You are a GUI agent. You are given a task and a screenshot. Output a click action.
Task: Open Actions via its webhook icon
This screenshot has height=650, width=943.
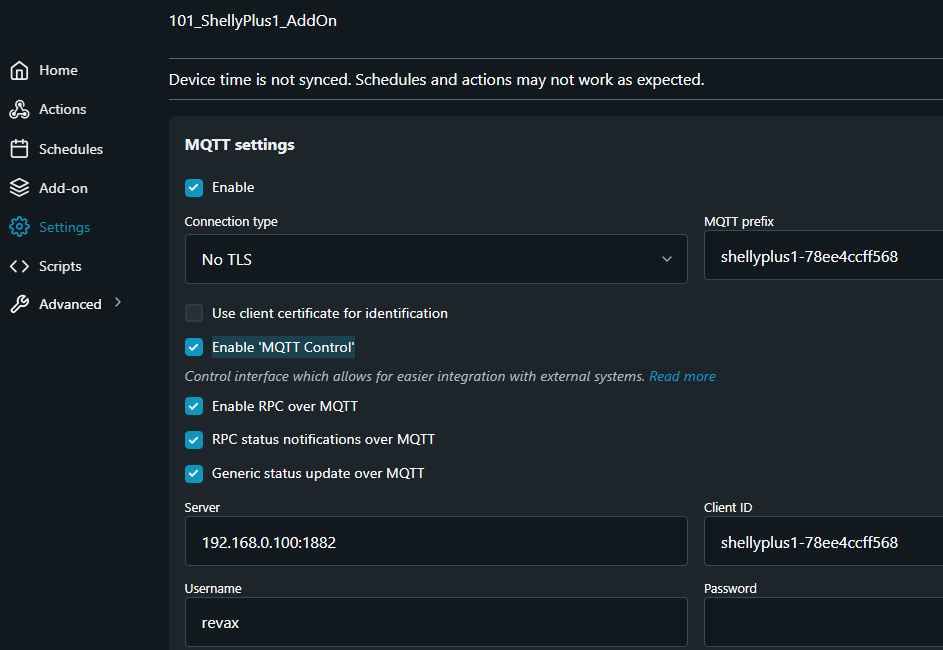point(19,109)
